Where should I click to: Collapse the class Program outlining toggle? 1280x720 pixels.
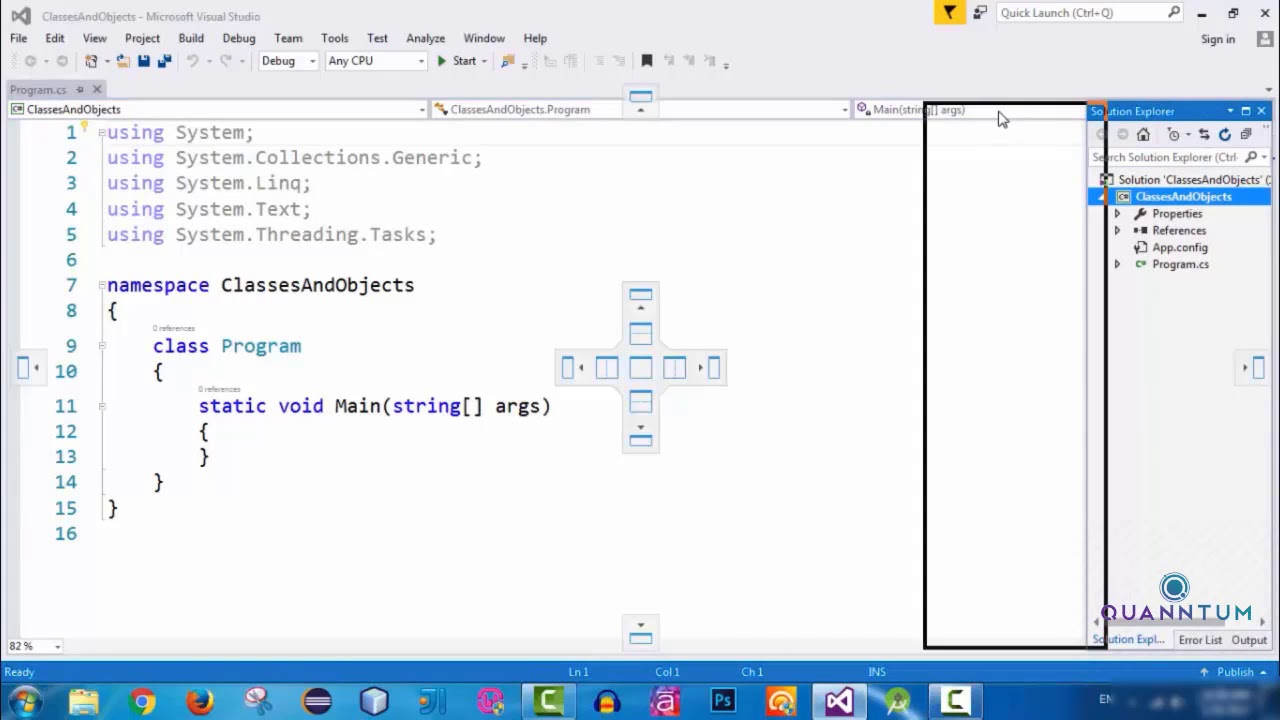click(102, 346)
